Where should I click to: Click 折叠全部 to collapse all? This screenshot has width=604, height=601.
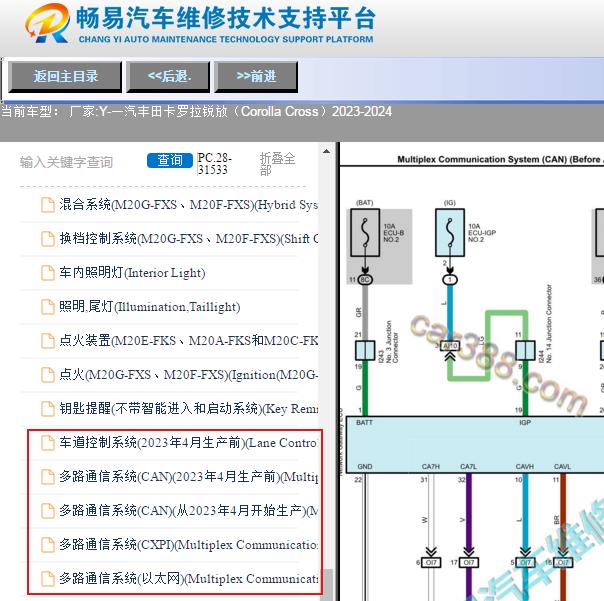coord(277,164)
